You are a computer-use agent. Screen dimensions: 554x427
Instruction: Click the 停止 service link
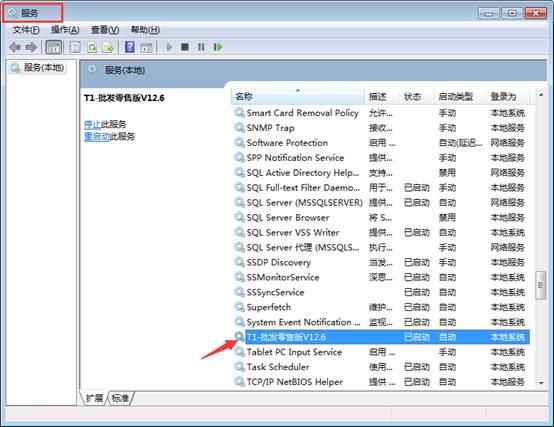(92, 124)
